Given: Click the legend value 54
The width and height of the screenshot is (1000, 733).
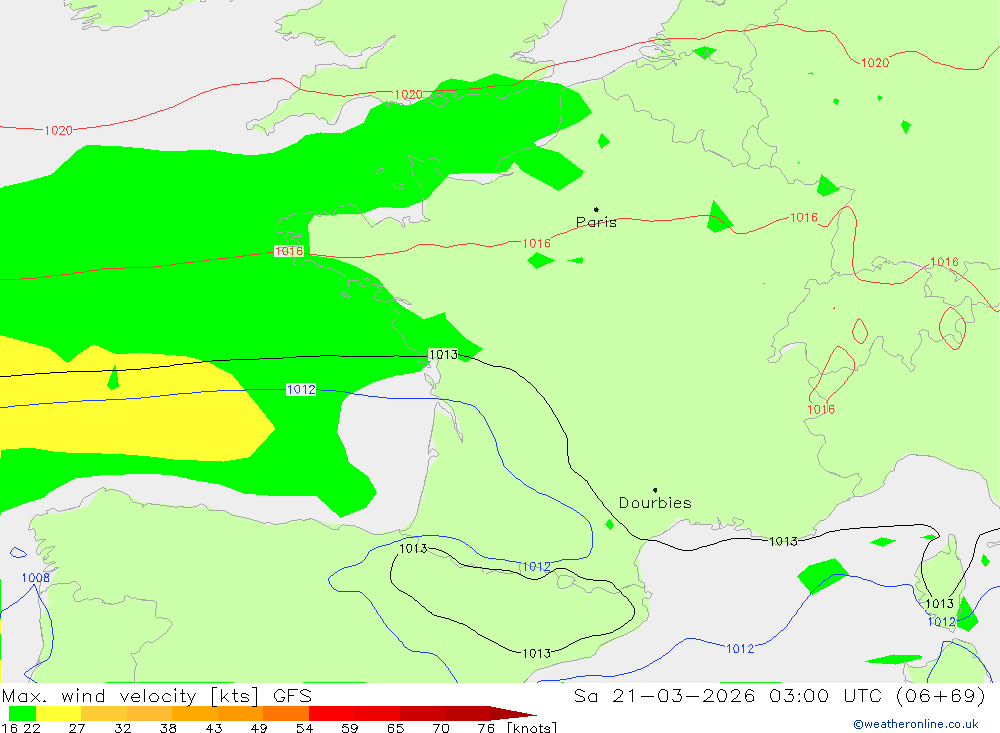Looking at the screenshot, I should pos(304,728).
